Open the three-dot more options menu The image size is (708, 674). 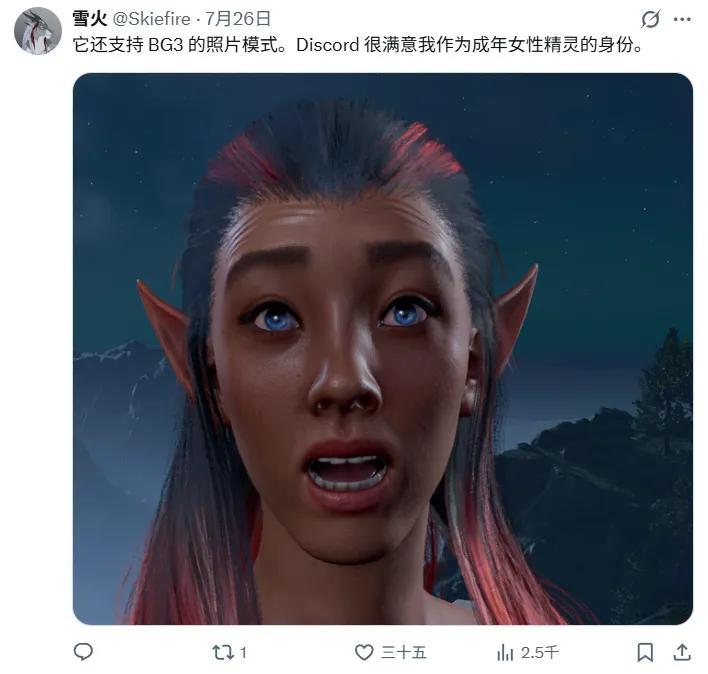pos(682,19)
